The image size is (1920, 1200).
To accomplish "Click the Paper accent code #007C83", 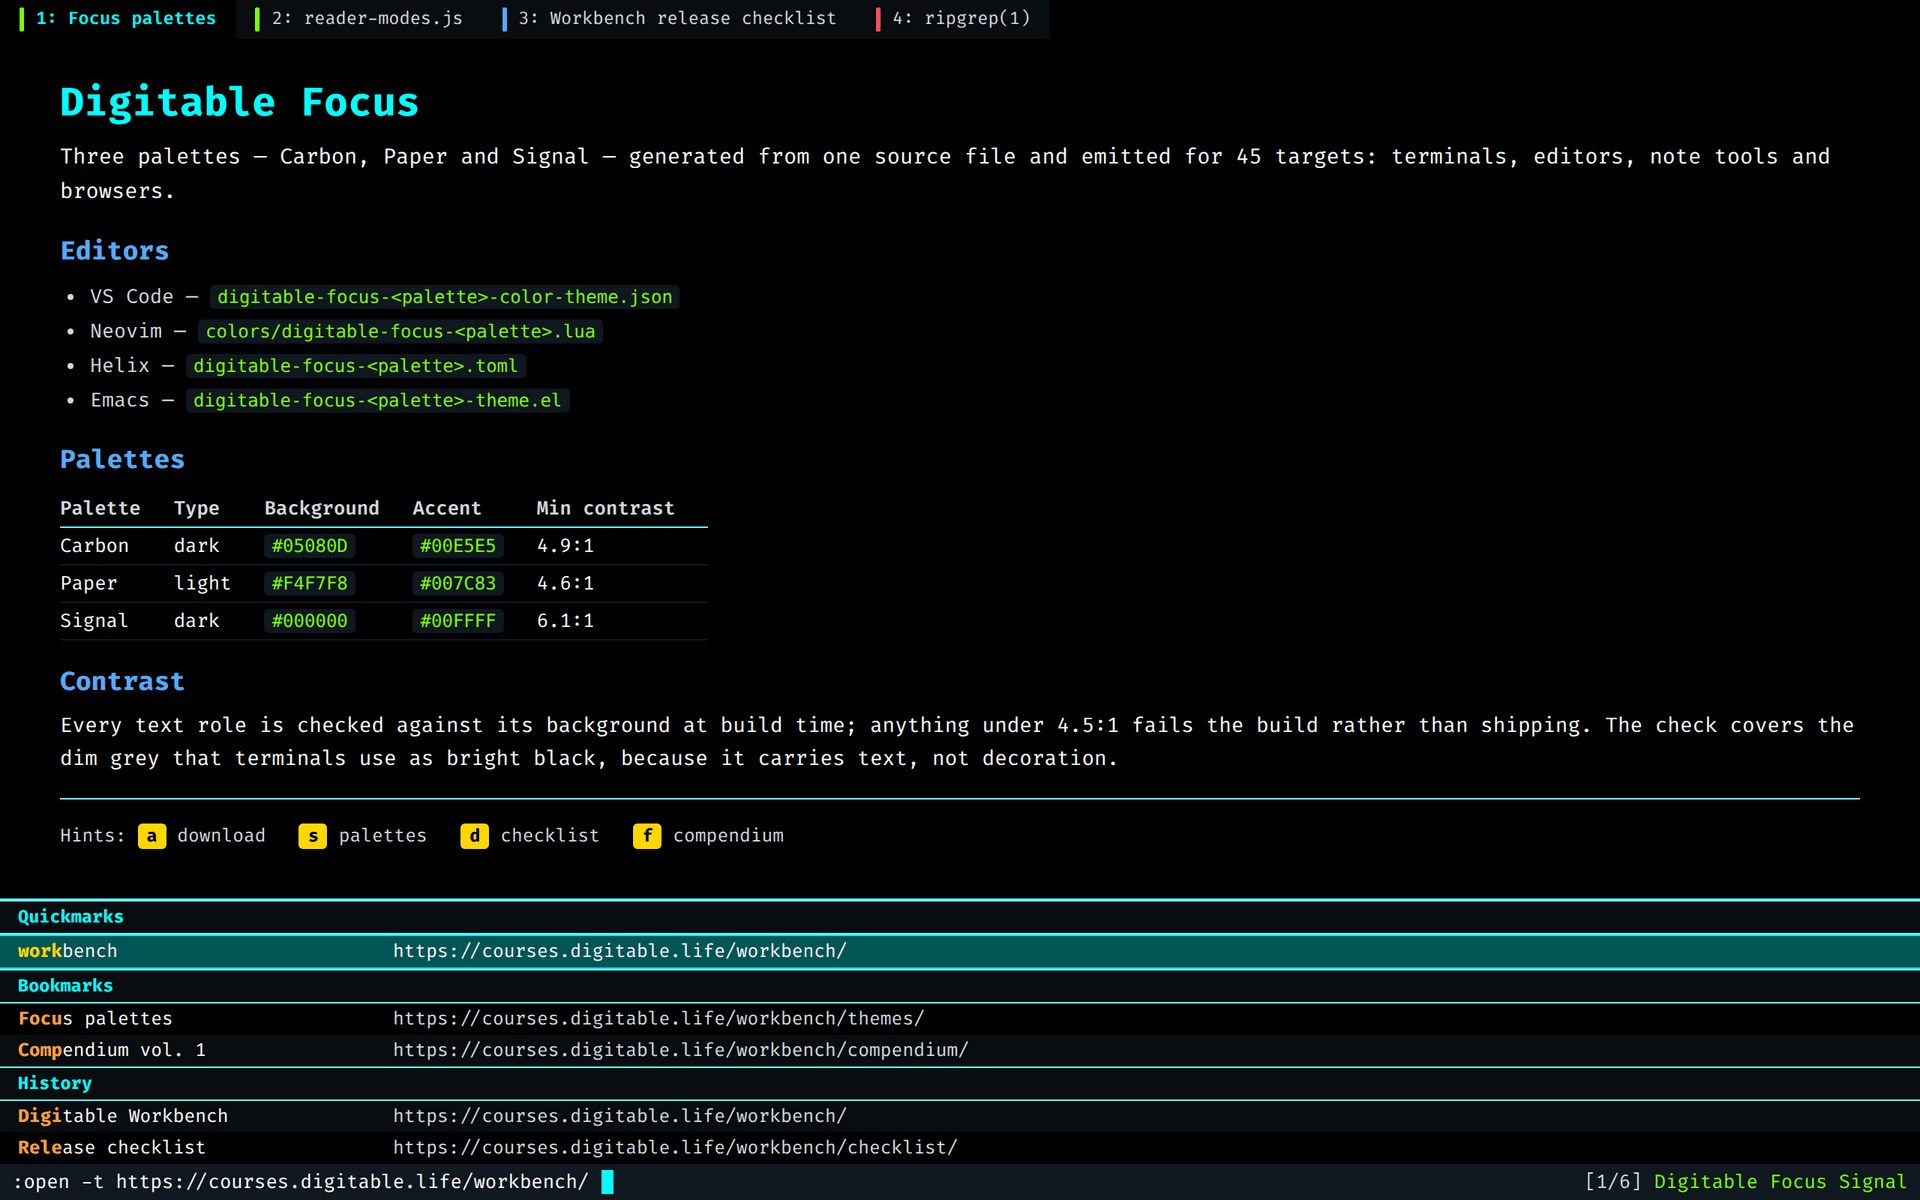I will tap(458, 584).
